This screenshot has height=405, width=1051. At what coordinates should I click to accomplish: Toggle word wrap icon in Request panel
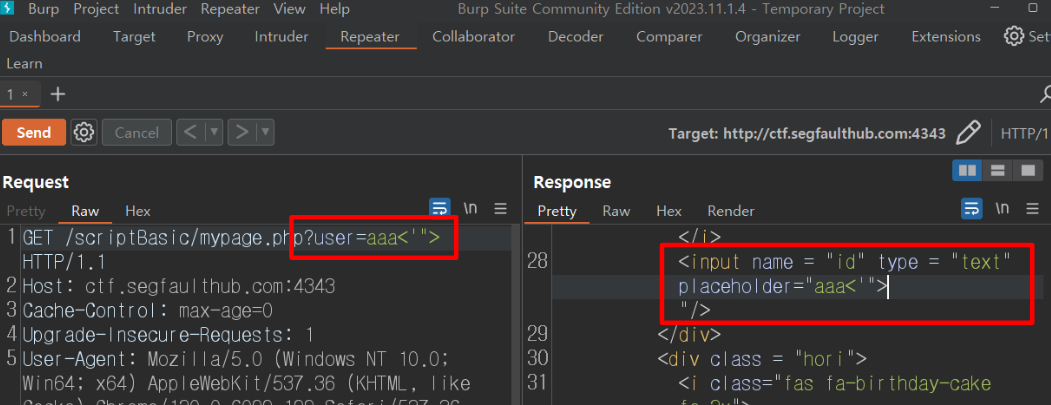[439, 209]
